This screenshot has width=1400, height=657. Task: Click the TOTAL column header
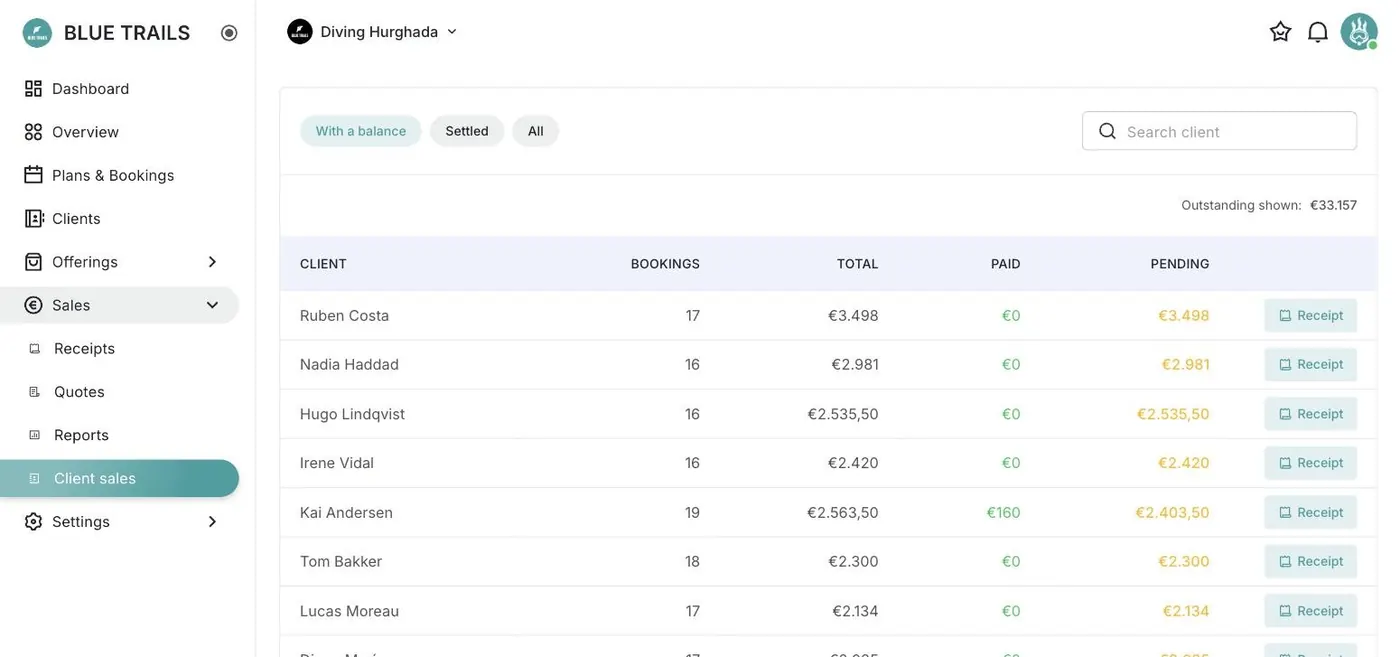tap(858, 264)
